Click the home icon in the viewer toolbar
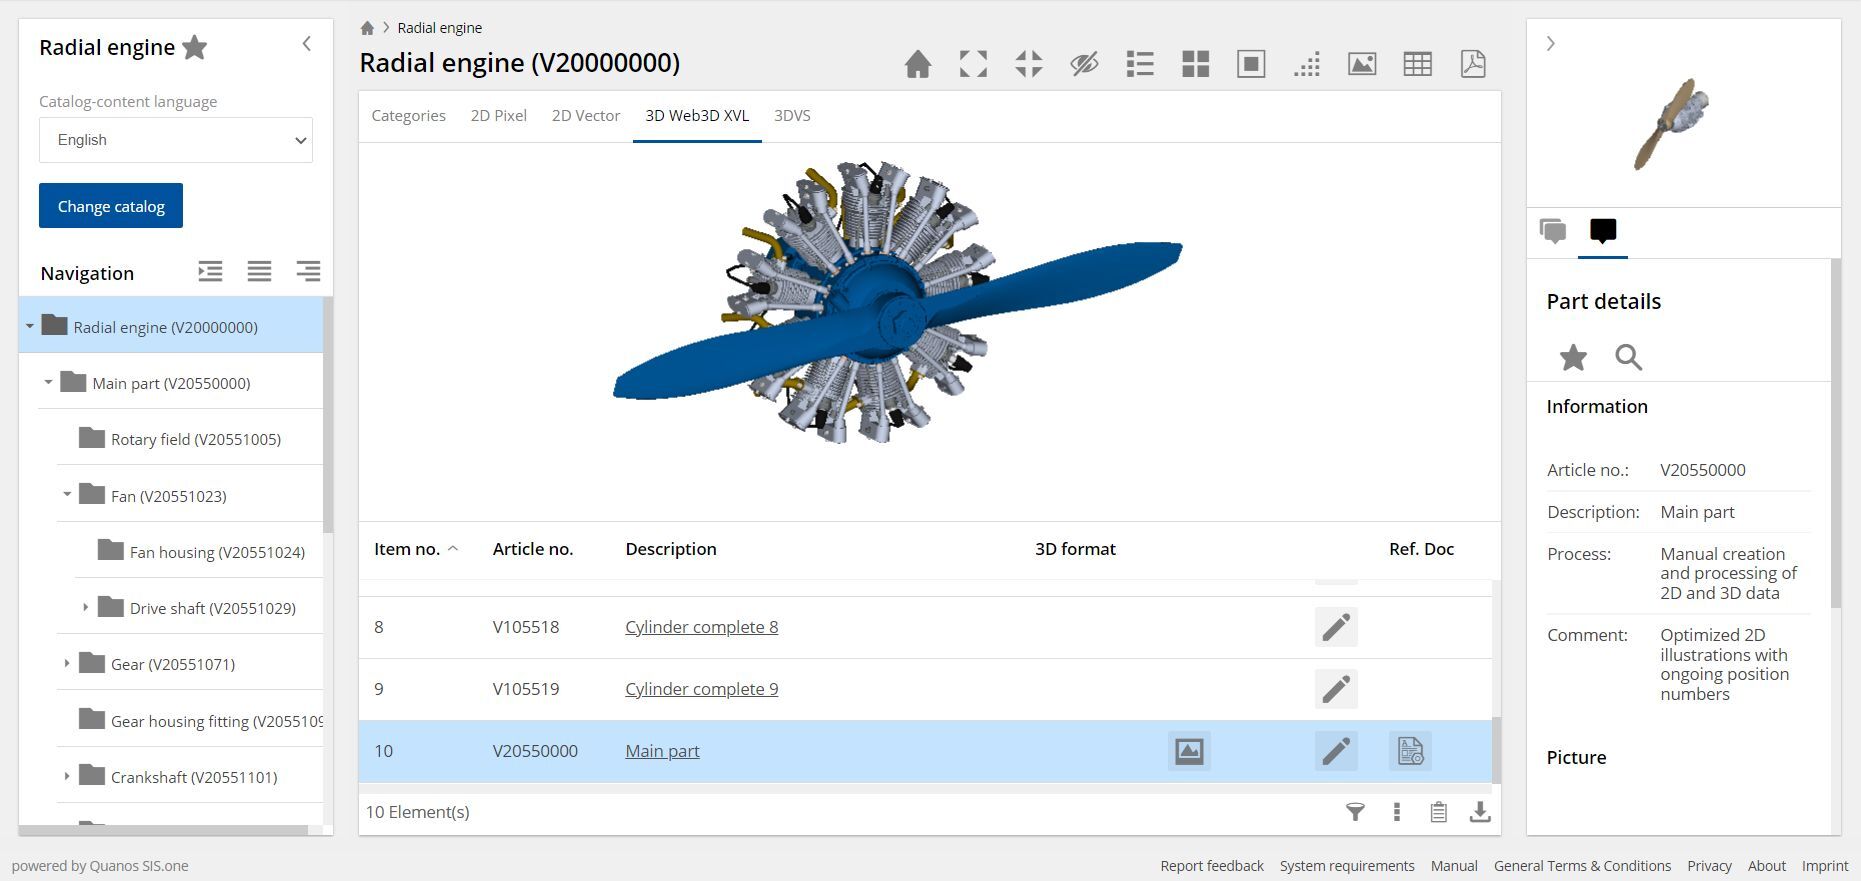Screen dimensions: 1861x881 pyautogui.click(x=917, y=64)
